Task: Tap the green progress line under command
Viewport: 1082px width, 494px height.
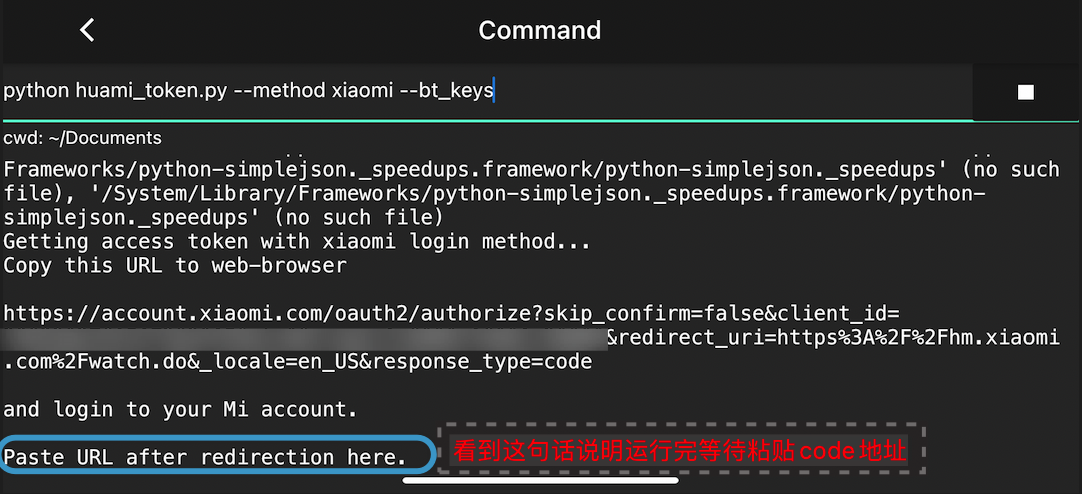Action: point(486,120)
